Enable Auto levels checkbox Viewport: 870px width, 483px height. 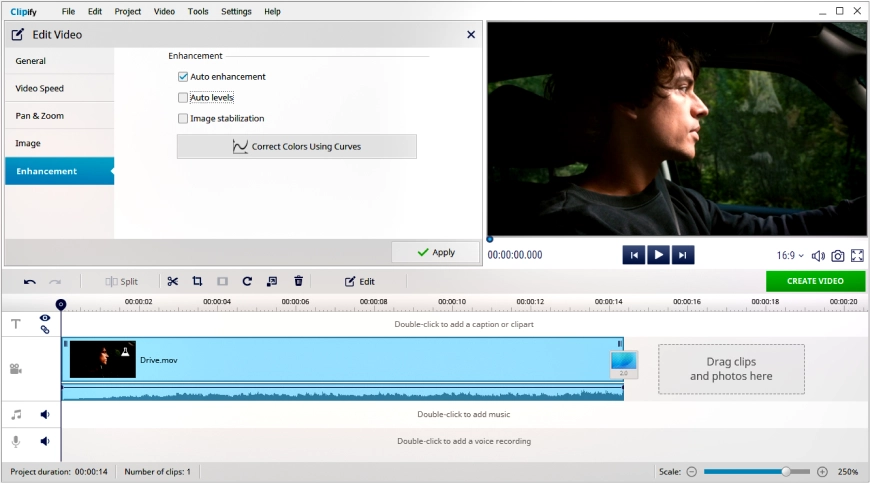click(x=183, y=98)
